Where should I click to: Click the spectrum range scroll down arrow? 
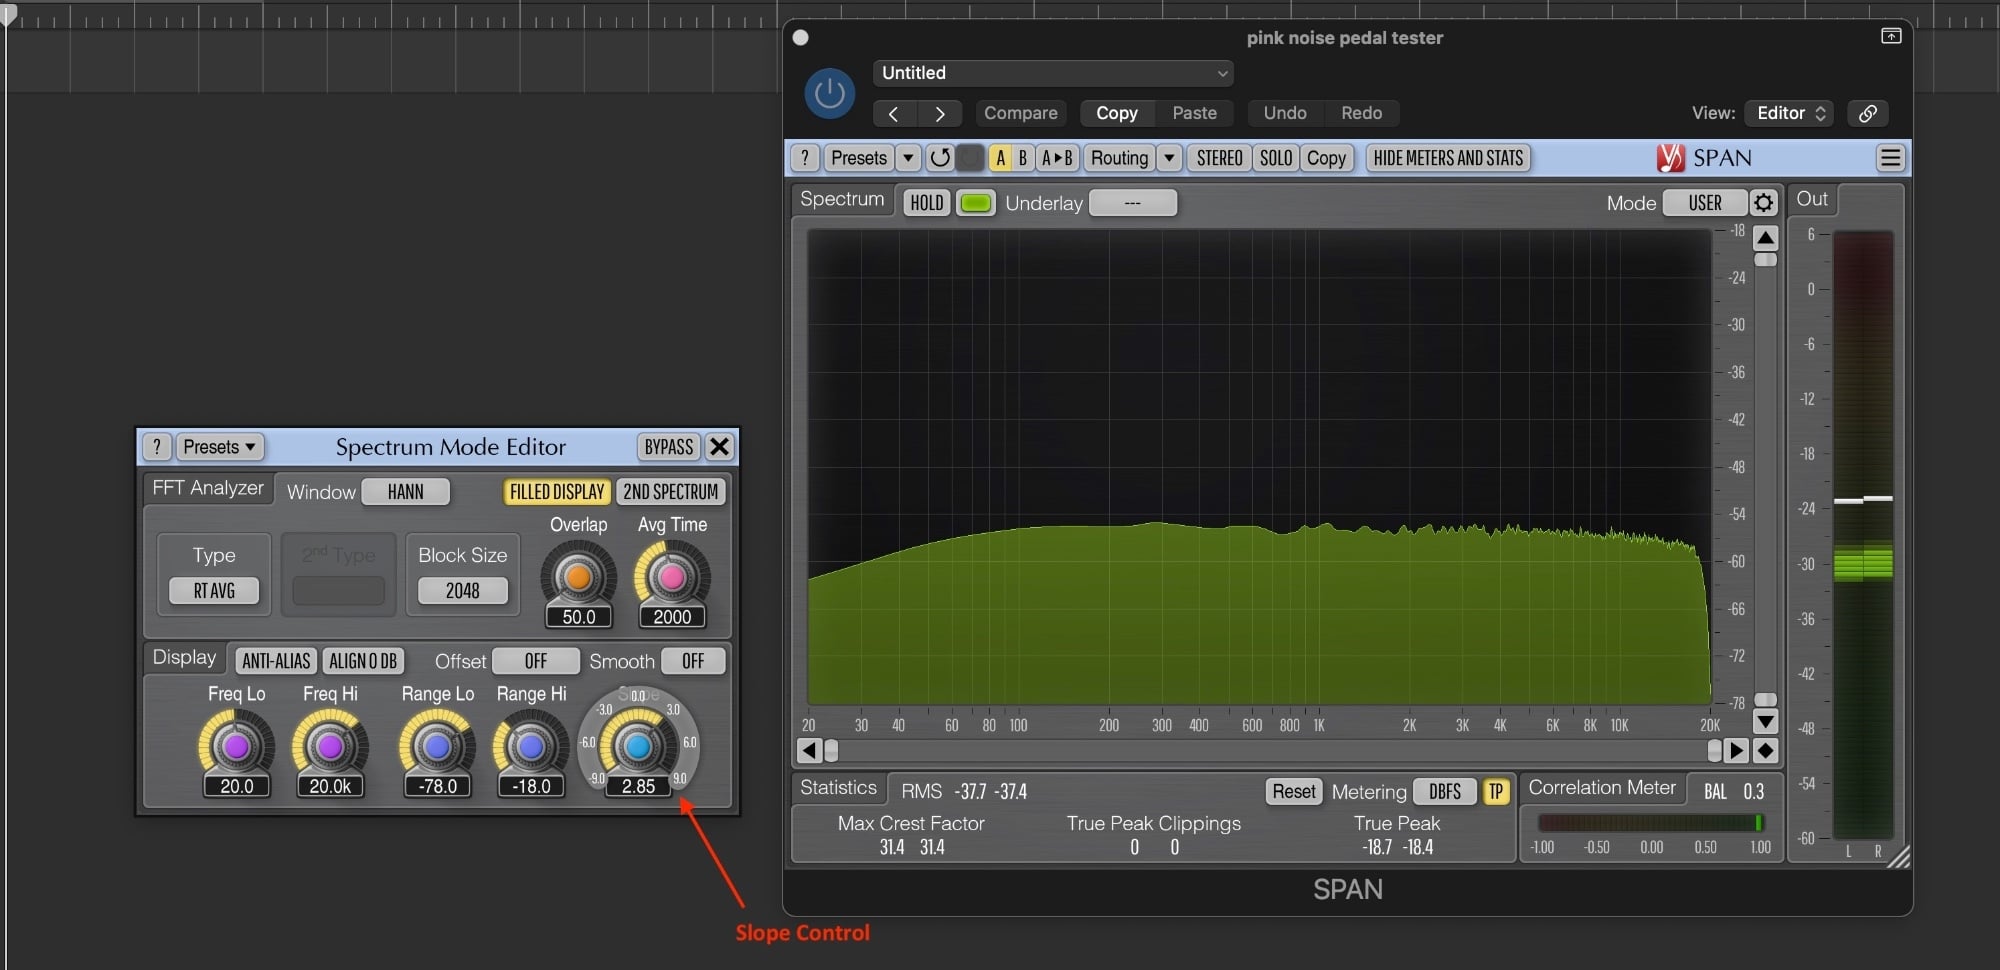1766,720
